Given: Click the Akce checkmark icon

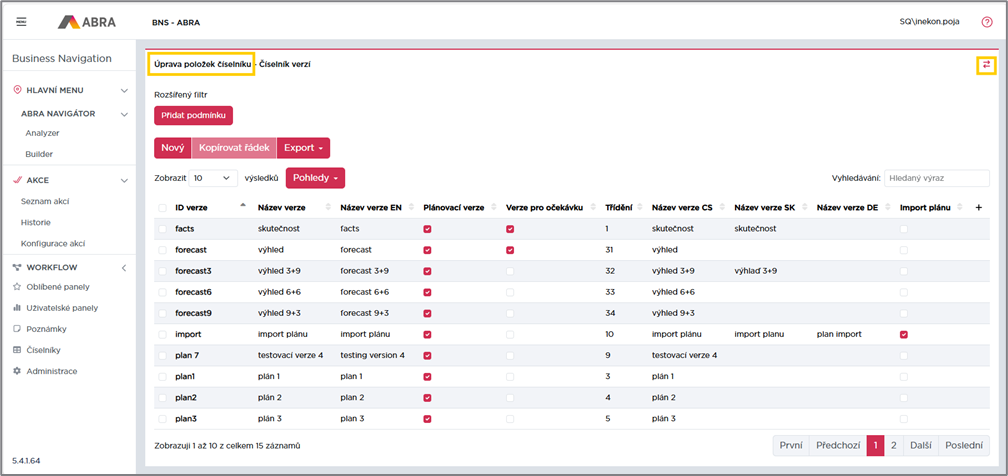Looking at the screenshot, I should tap(17, 180).
